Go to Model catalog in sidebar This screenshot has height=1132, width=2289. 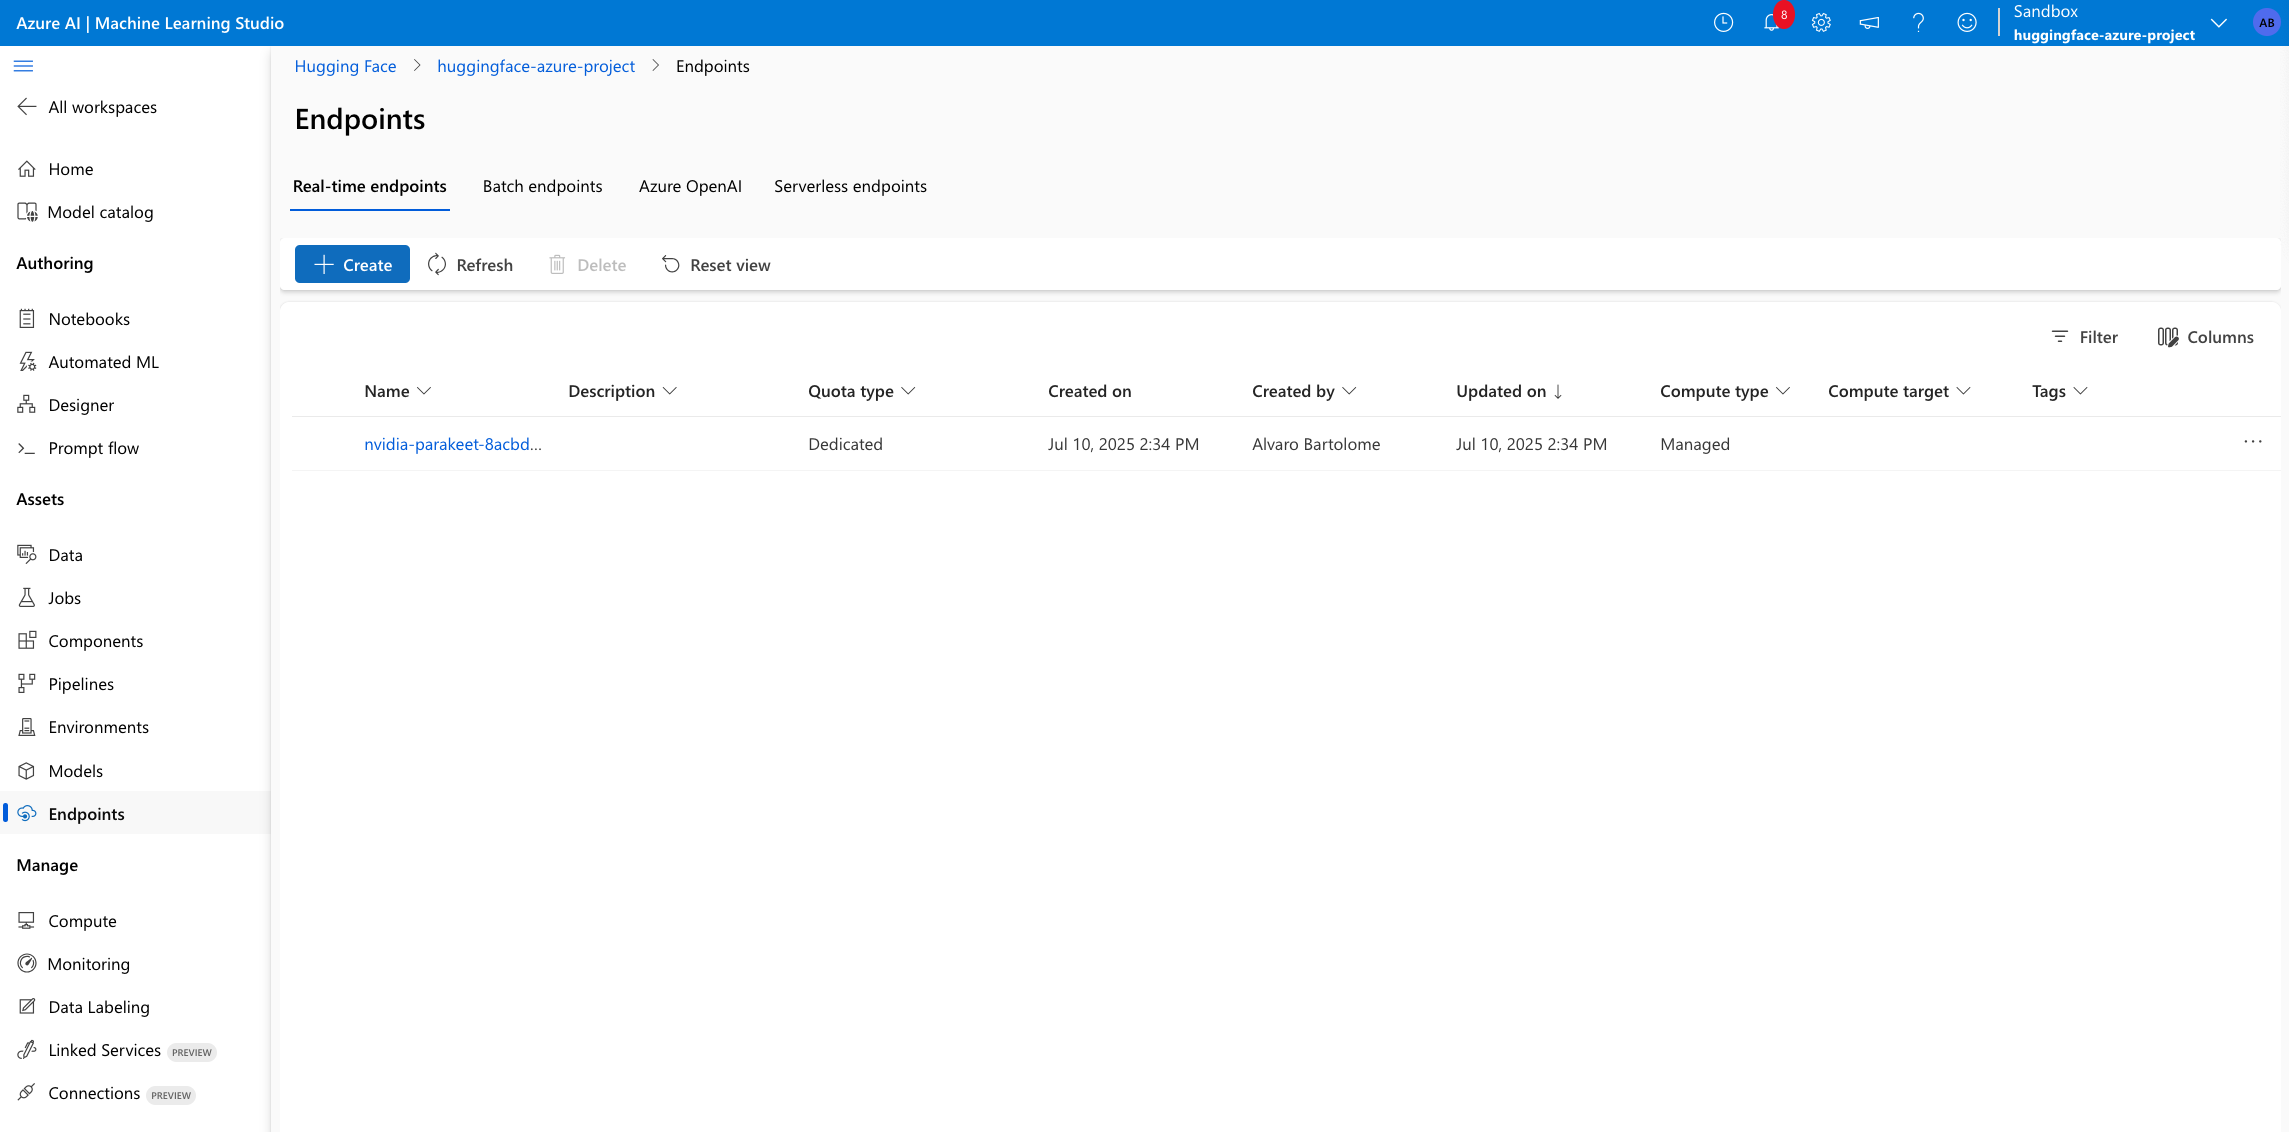pos(100,212)
